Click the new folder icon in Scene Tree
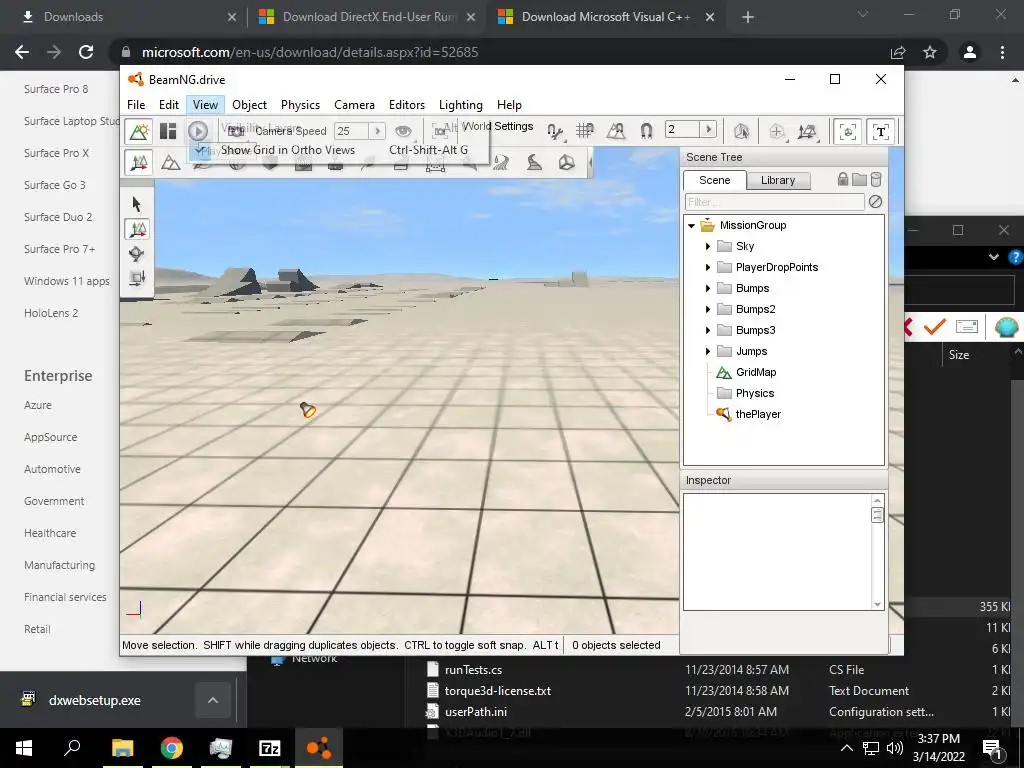Screen dimensions: 1024x768 tap(859, 180)
